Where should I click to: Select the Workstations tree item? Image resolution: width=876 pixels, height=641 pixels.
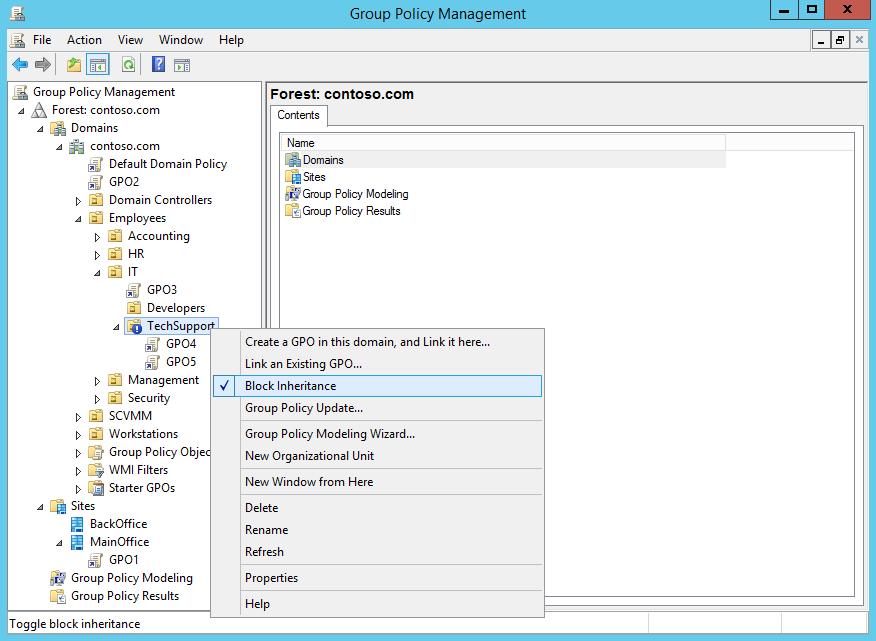click(x=143, y=434)
